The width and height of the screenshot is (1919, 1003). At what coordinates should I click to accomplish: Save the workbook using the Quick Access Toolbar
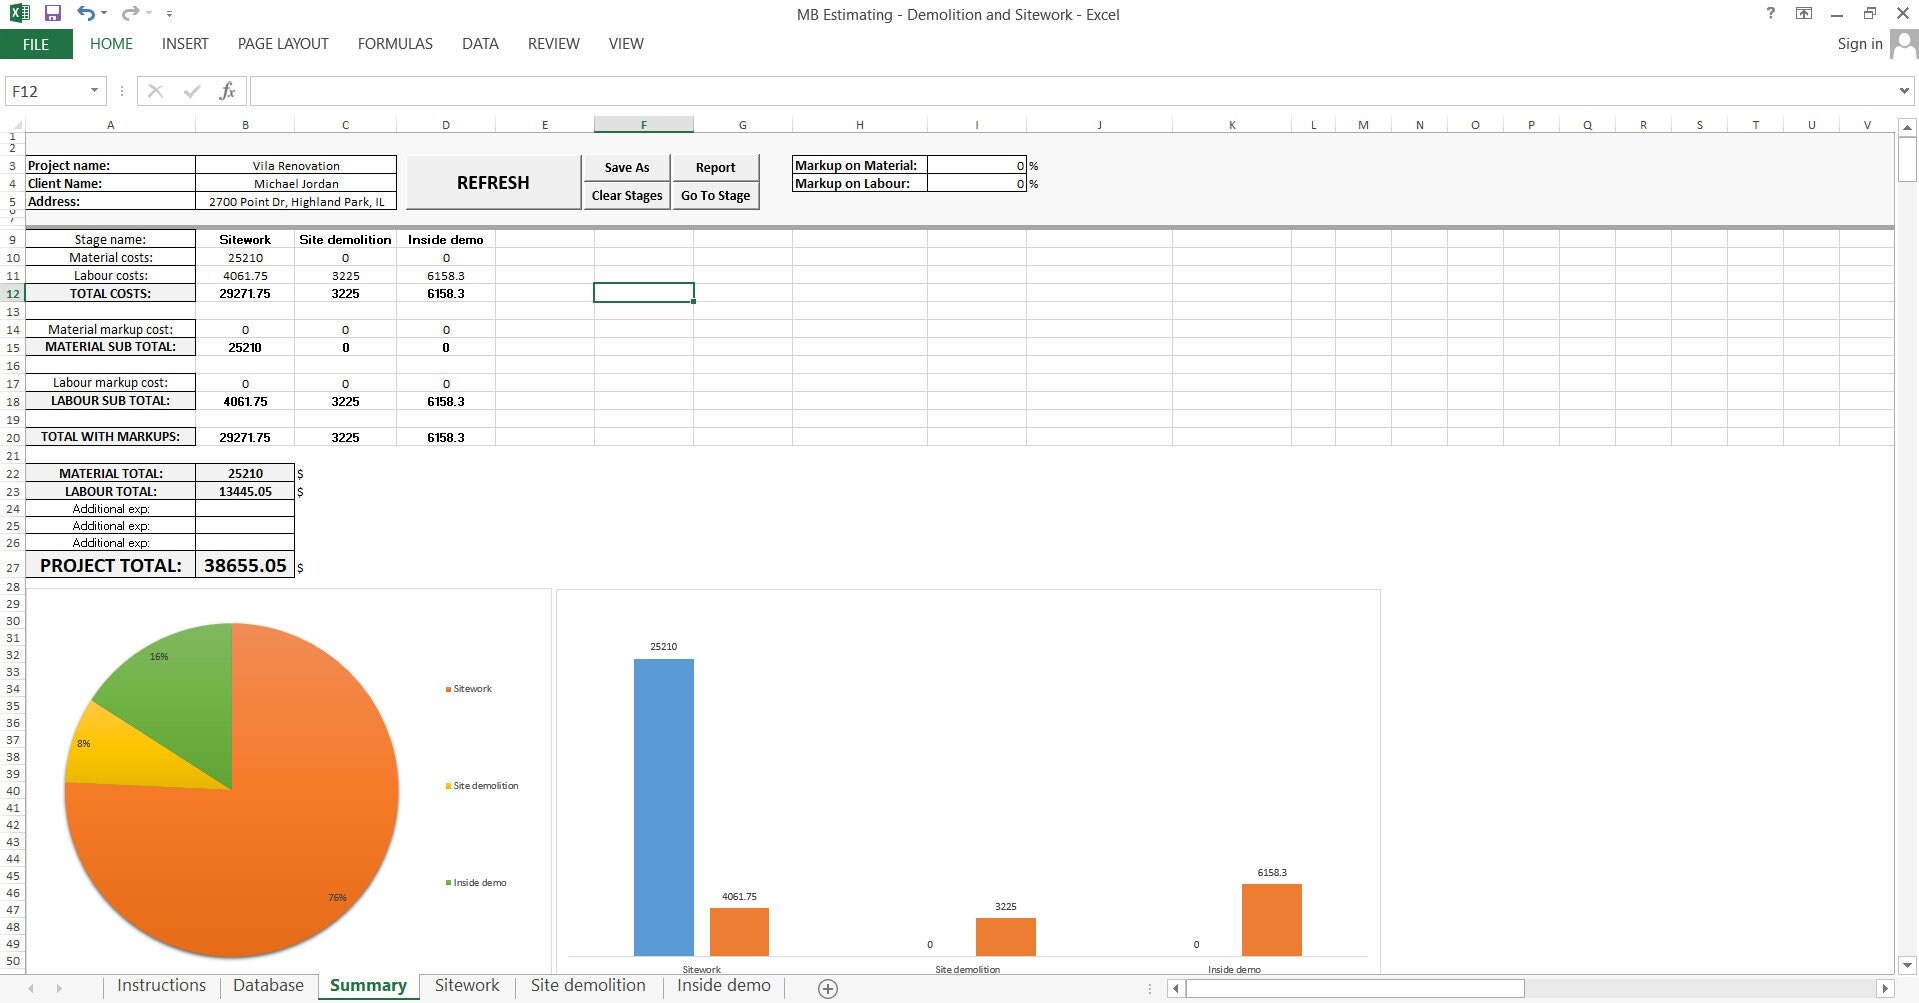click(53, 13)
